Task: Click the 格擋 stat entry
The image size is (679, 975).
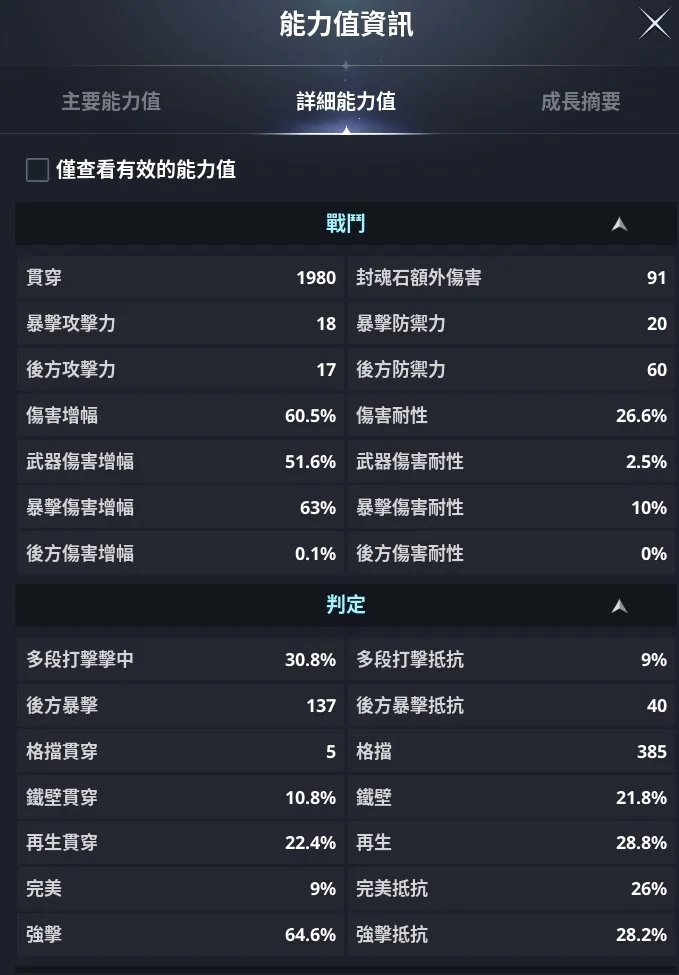Action: point(511,752)
